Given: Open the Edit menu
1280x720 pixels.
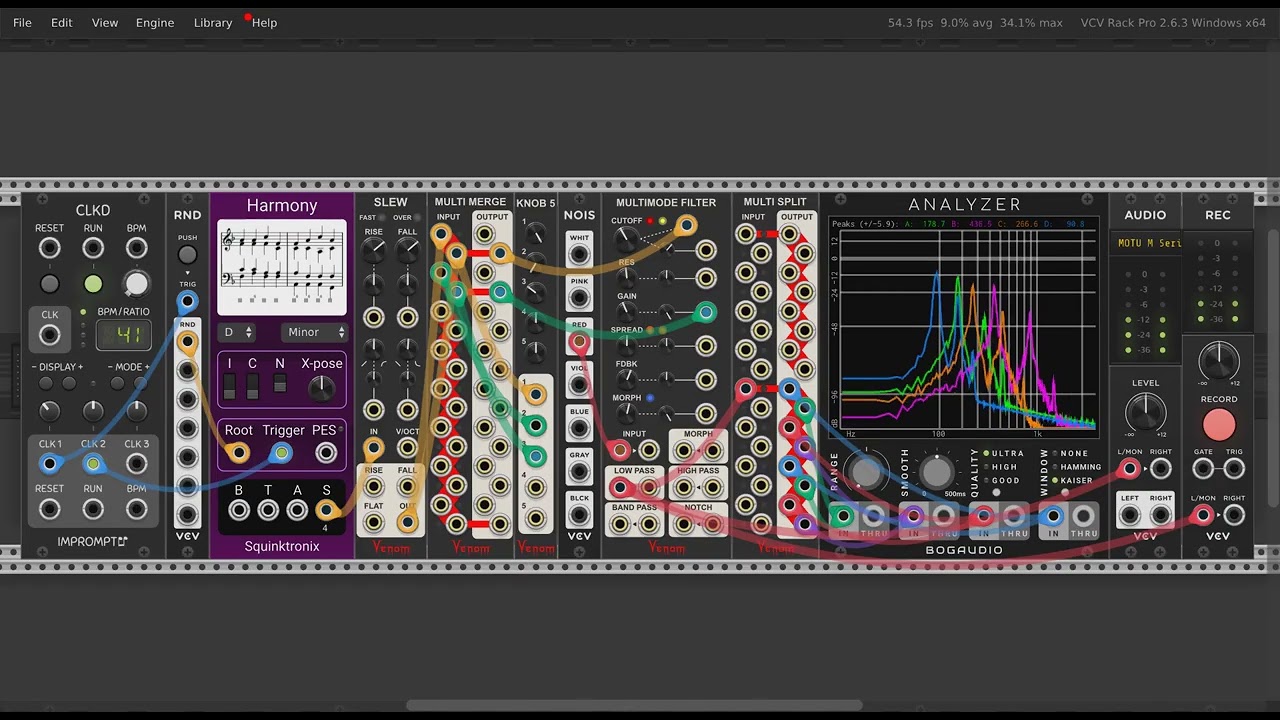Looking at the screenshot, I should [x=62, y=22].
